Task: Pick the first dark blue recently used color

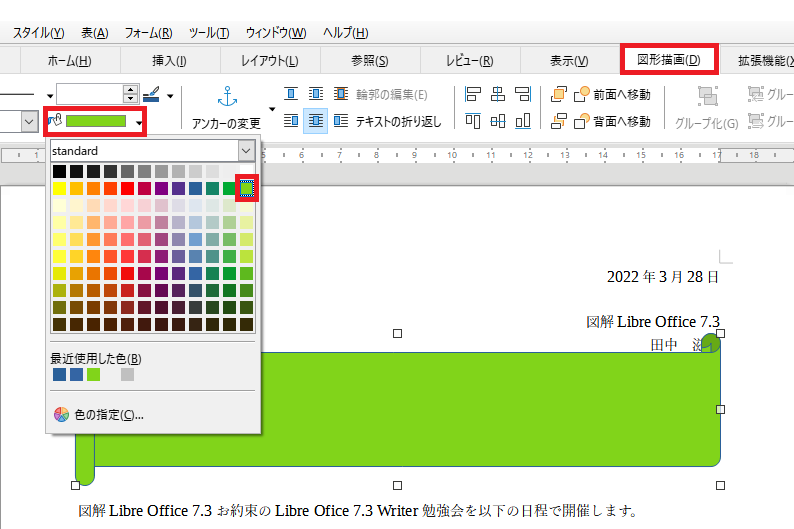Action: click(59, 375)
